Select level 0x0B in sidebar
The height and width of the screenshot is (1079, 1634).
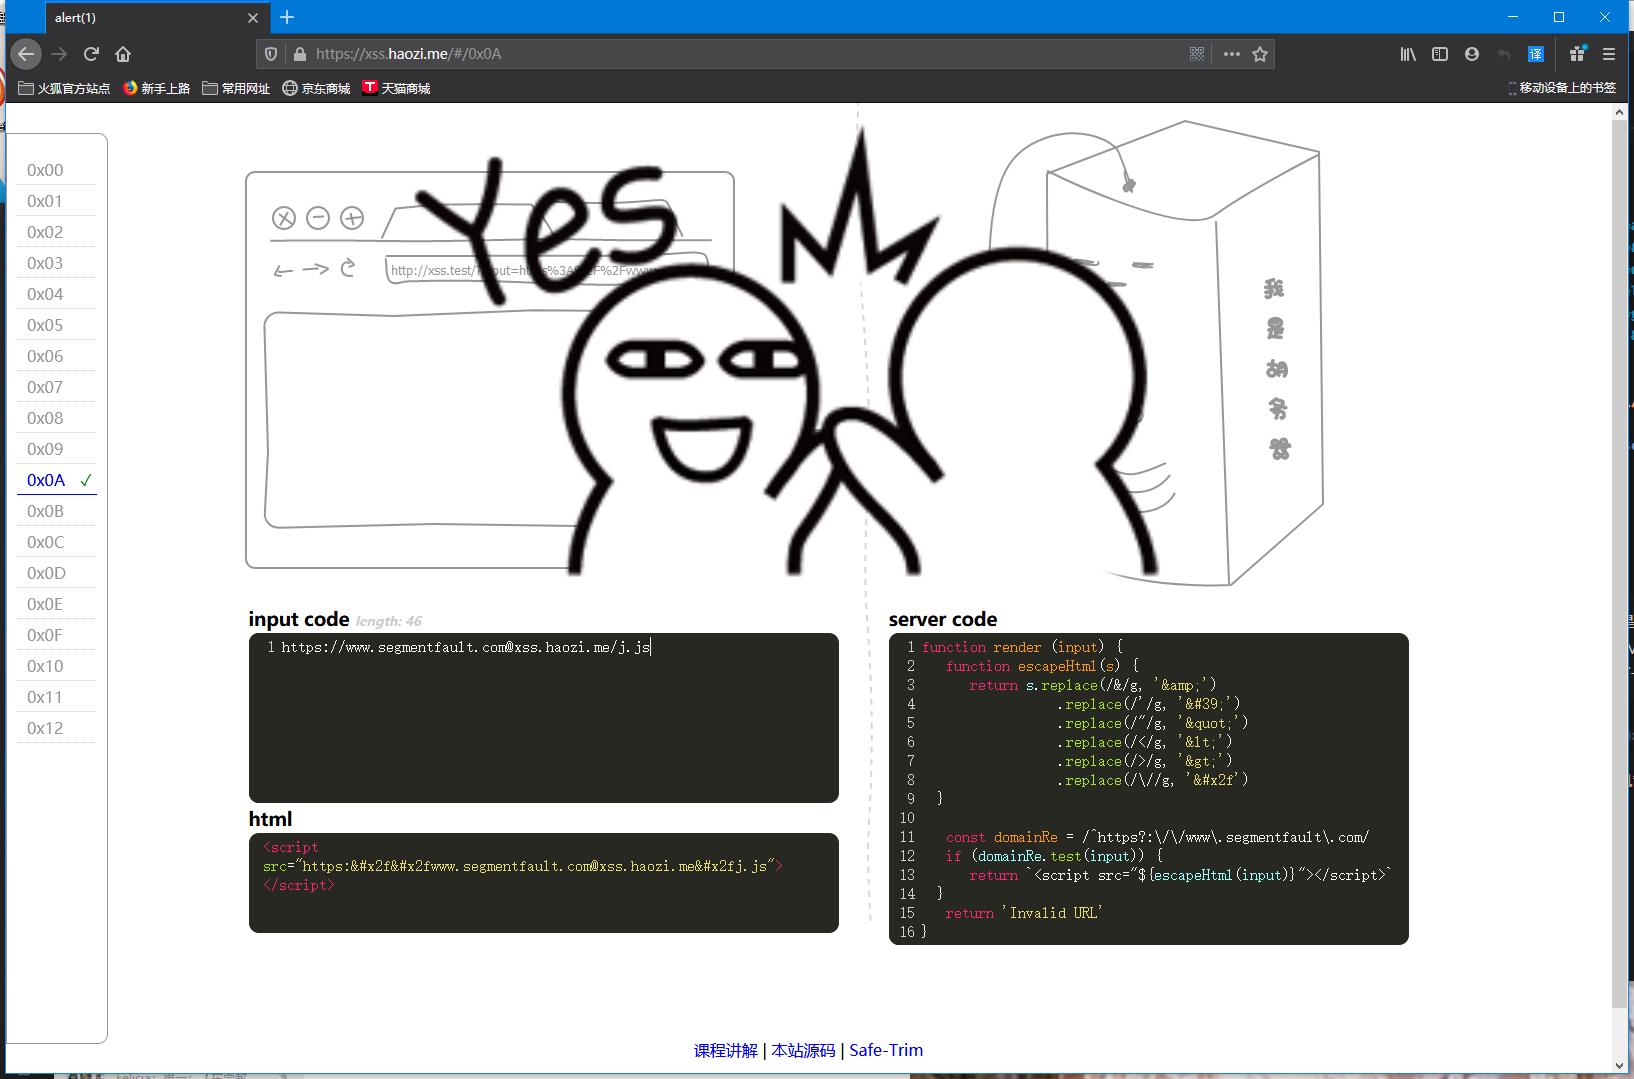57,511
